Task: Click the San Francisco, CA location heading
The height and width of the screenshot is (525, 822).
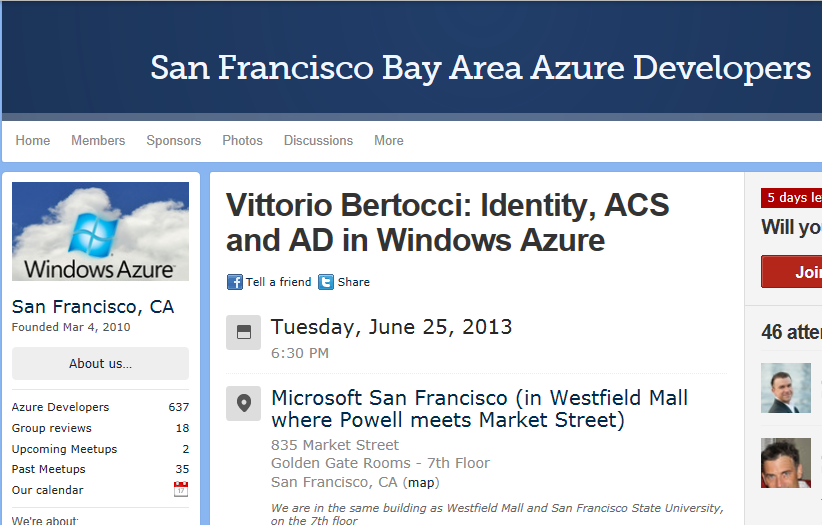Action: [93, 307]
